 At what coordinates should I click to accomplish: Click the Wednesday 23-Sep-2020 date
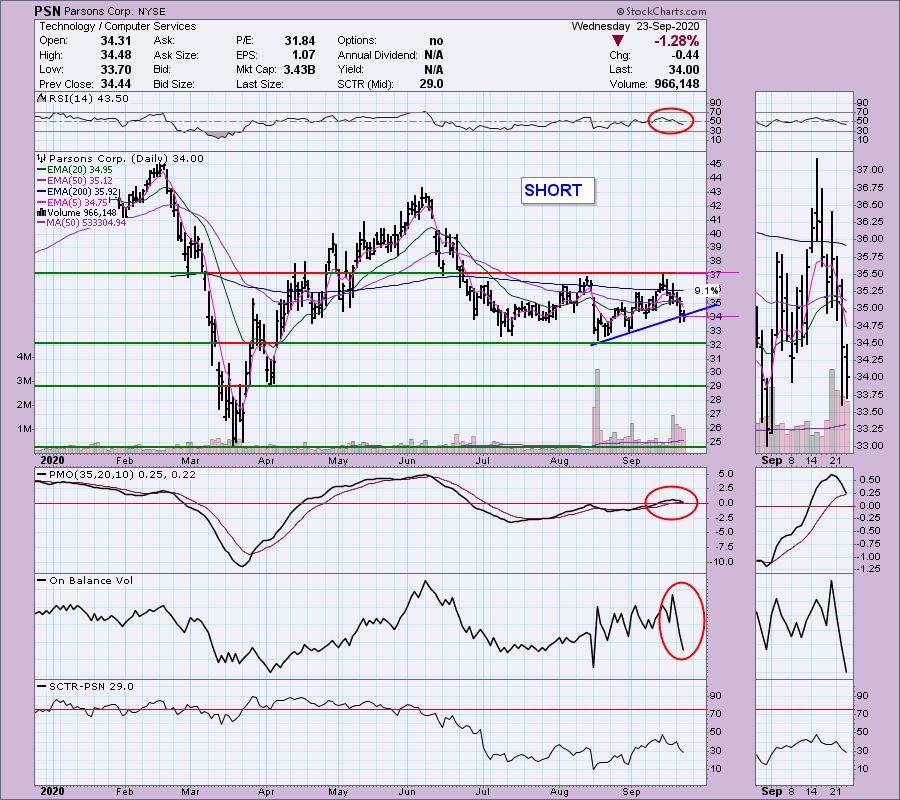click(635, 26)
